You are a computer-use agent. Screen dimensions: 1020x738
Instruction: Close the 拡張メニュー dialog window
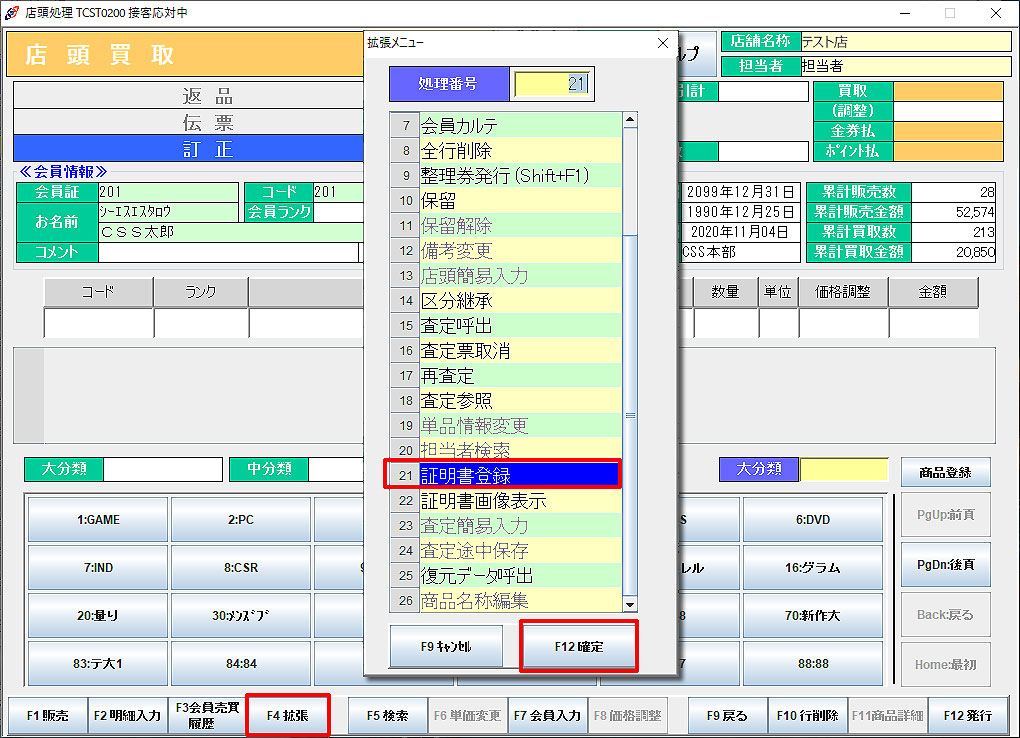coord(662,43)
